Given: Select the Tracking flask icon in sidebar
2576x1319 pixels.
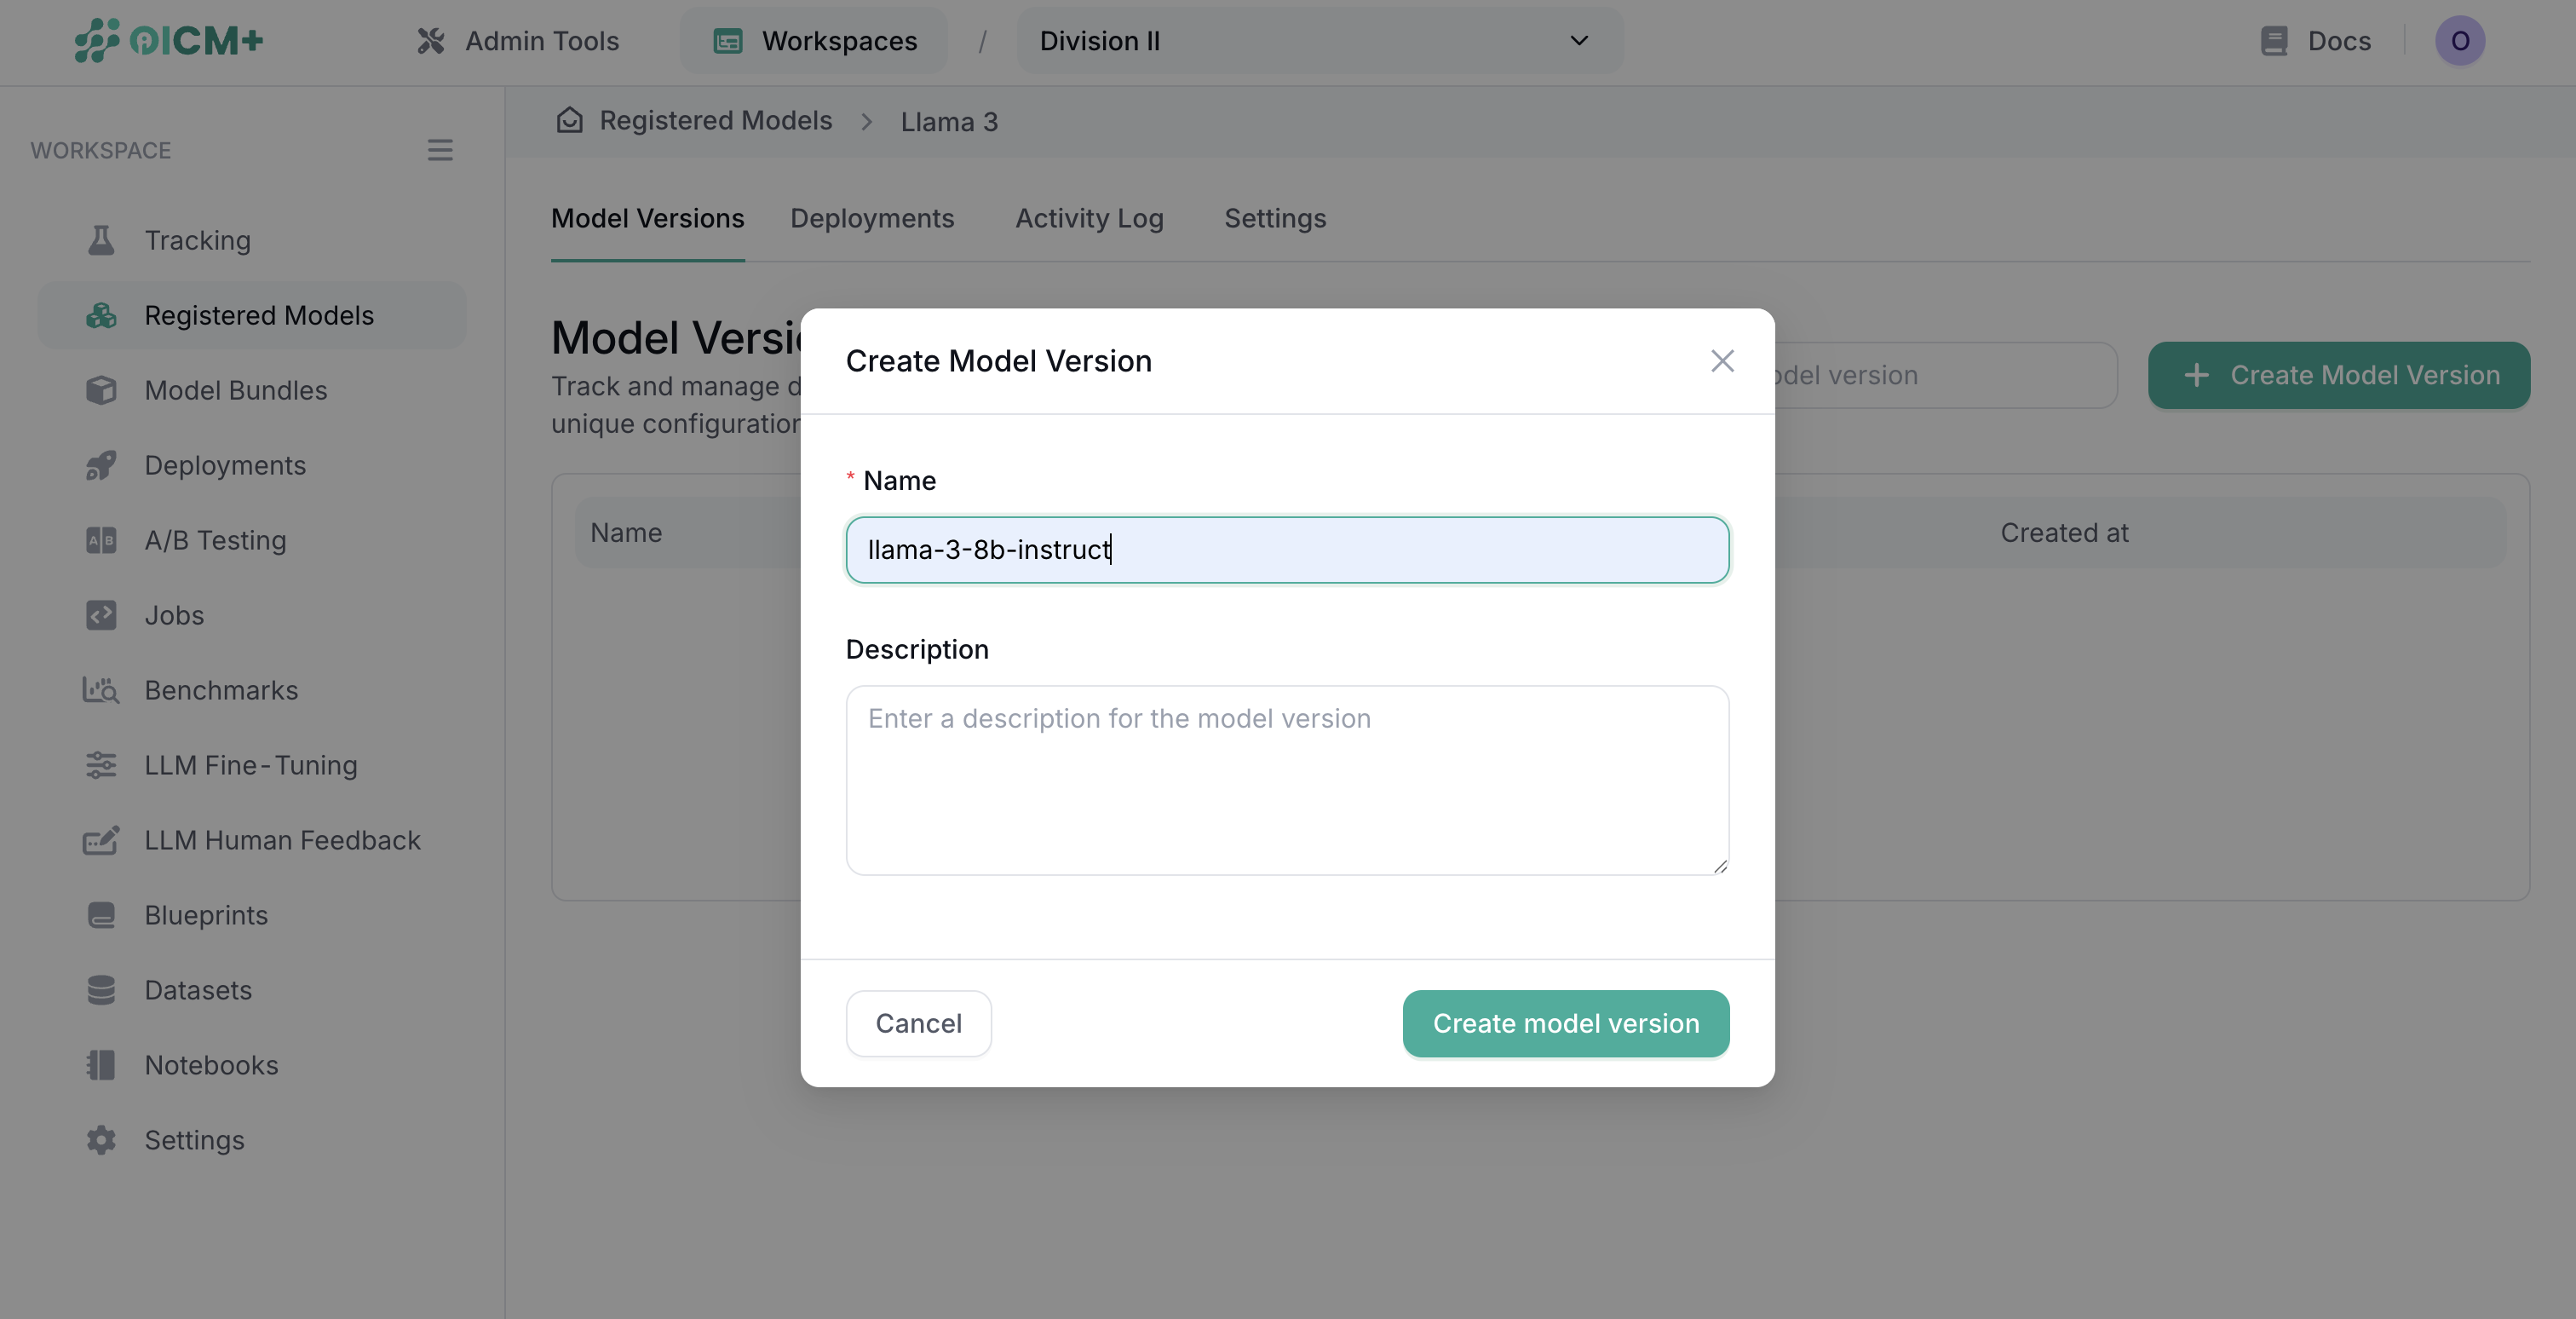Looking at the screenshot, I should coord(101,239).
